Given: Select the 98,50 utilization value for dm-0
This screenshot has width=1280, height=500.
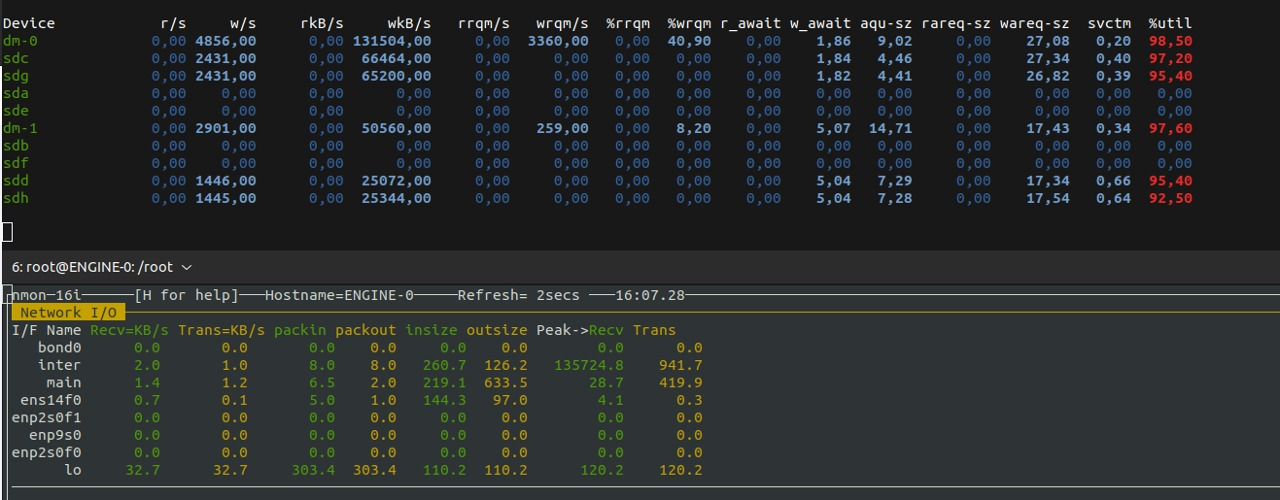Looking at the screenshot, I should pos(1170,41).
